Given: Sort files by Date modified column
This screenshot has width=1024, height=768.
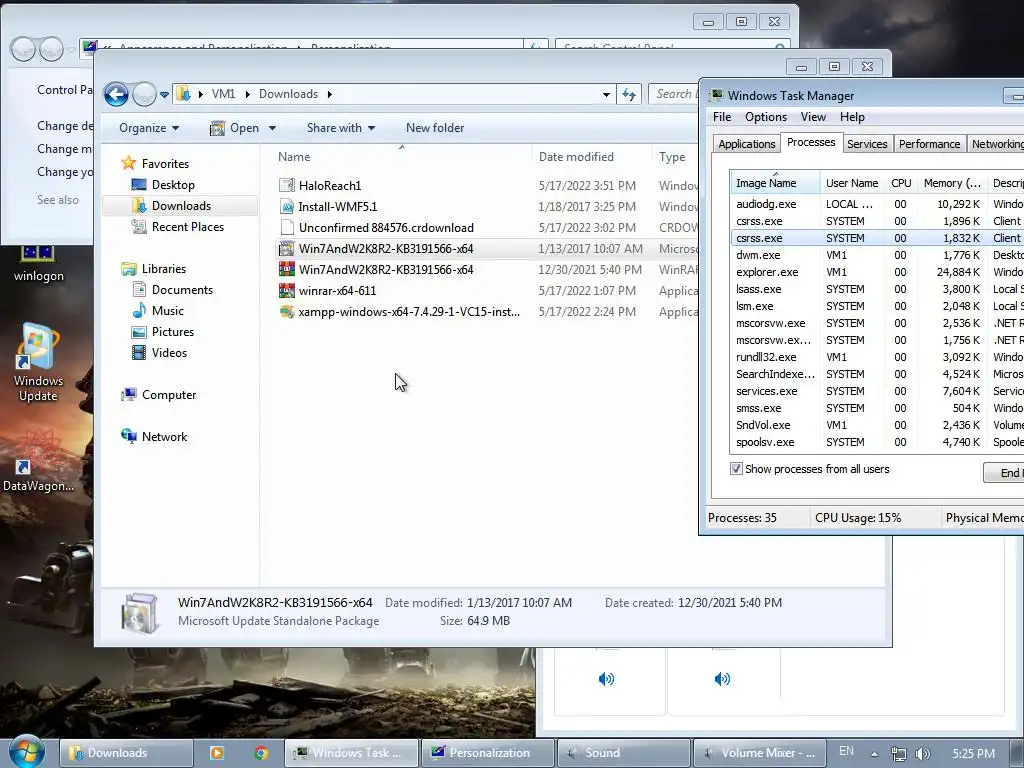Looking at the screenshot, I should (x=591, y=157).
